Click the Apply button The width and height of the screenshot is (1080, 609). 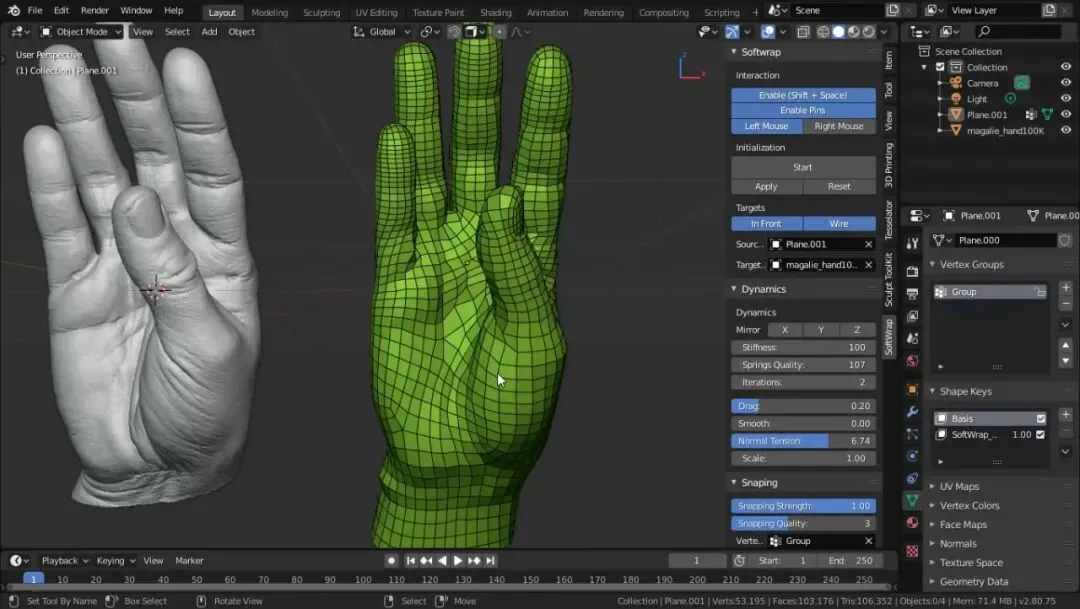pyautogui.click(x=767, y=187)
